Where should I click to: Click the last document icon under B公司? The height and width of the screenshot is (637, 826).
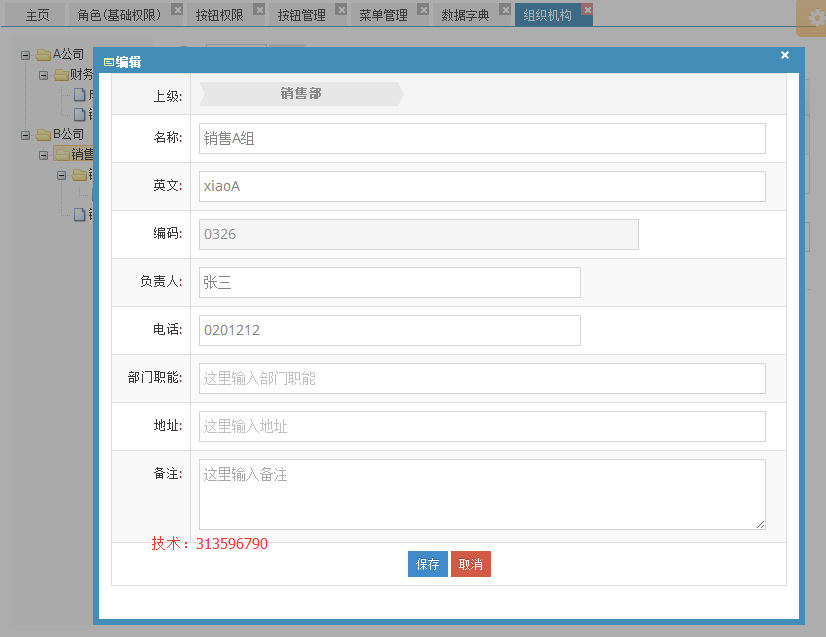(x=80, y=214)
